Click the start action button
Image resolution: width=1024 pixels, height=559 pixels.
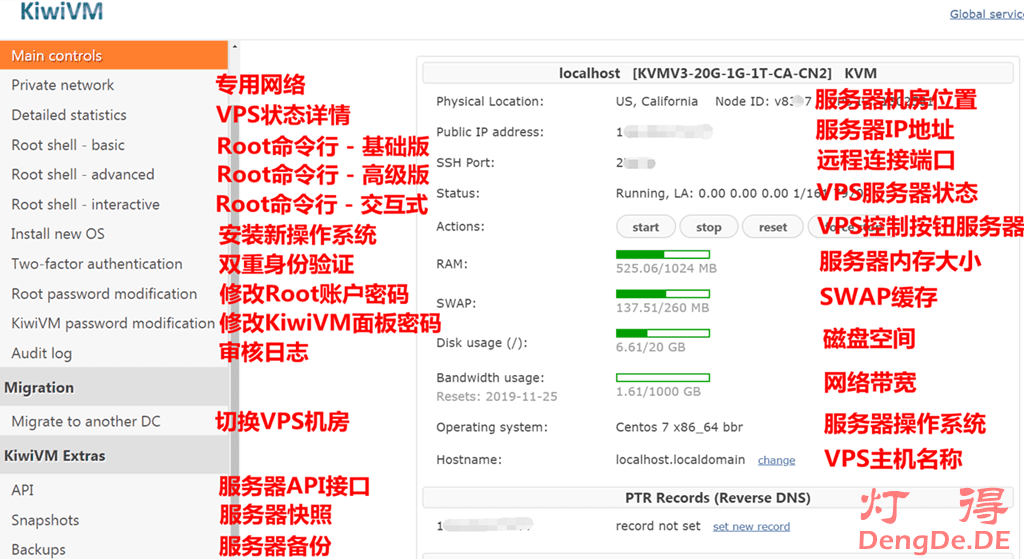pos(646,227)
